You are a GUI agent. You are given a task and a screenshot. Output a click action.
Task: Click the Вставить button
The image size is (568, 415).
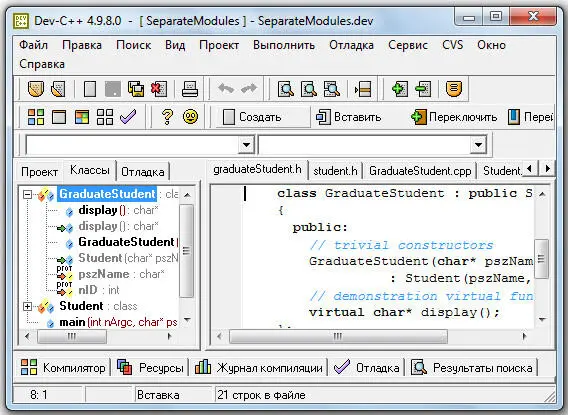tap(348, 117)
